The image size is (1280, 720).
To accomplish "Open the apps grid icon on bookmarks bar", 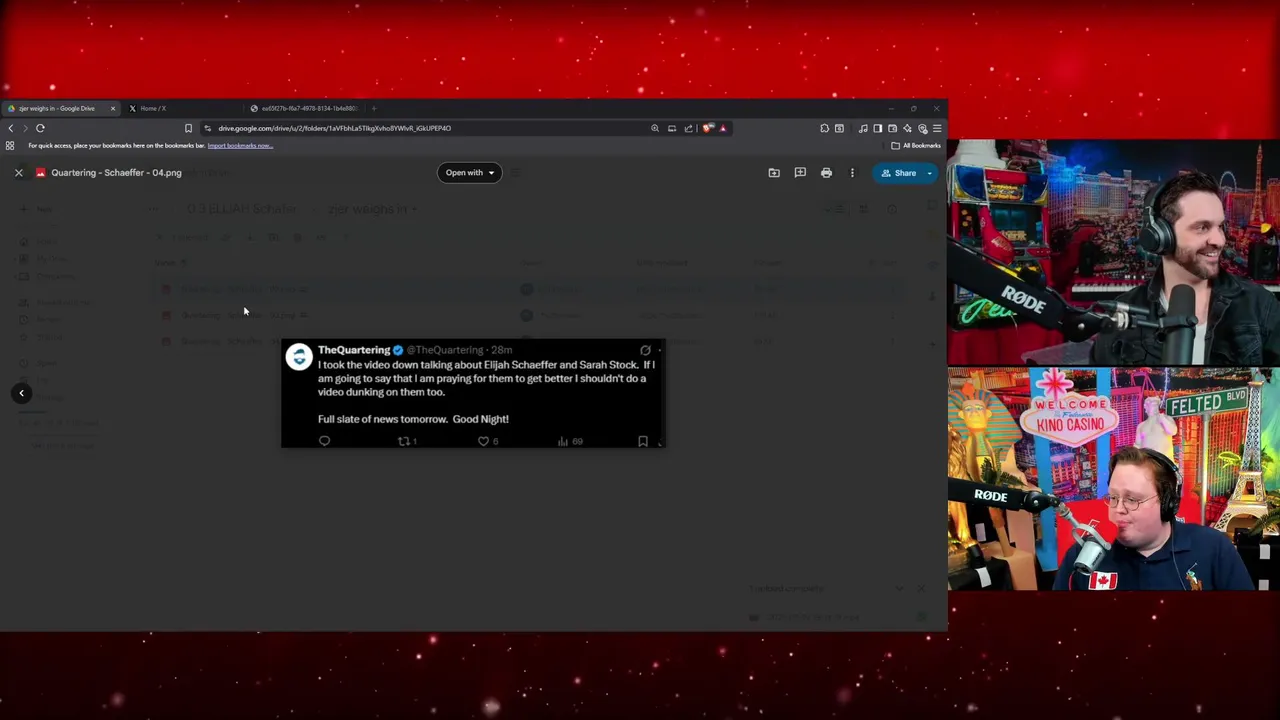I will pos(10,146).
